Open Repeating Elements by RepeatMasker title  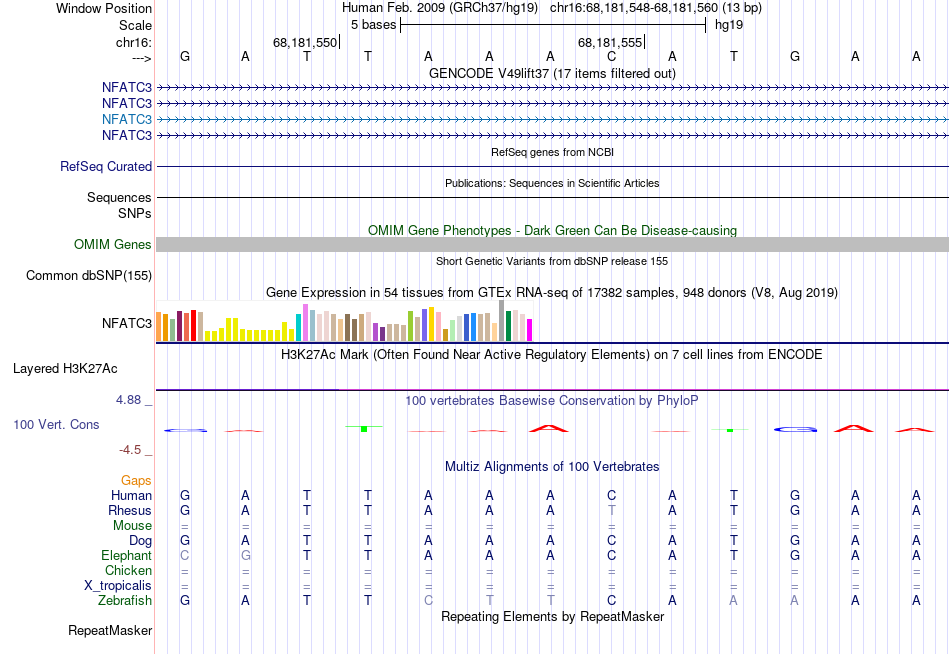[552, 616]
